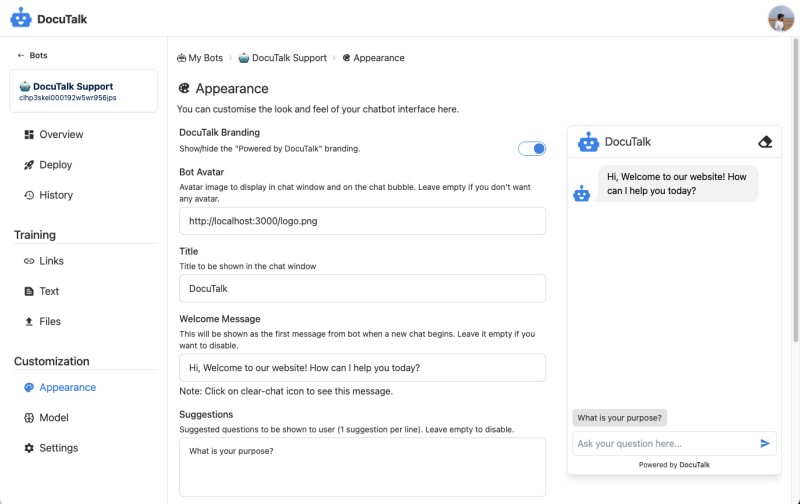Click the Bot Avatar URL field

(362, 221)
